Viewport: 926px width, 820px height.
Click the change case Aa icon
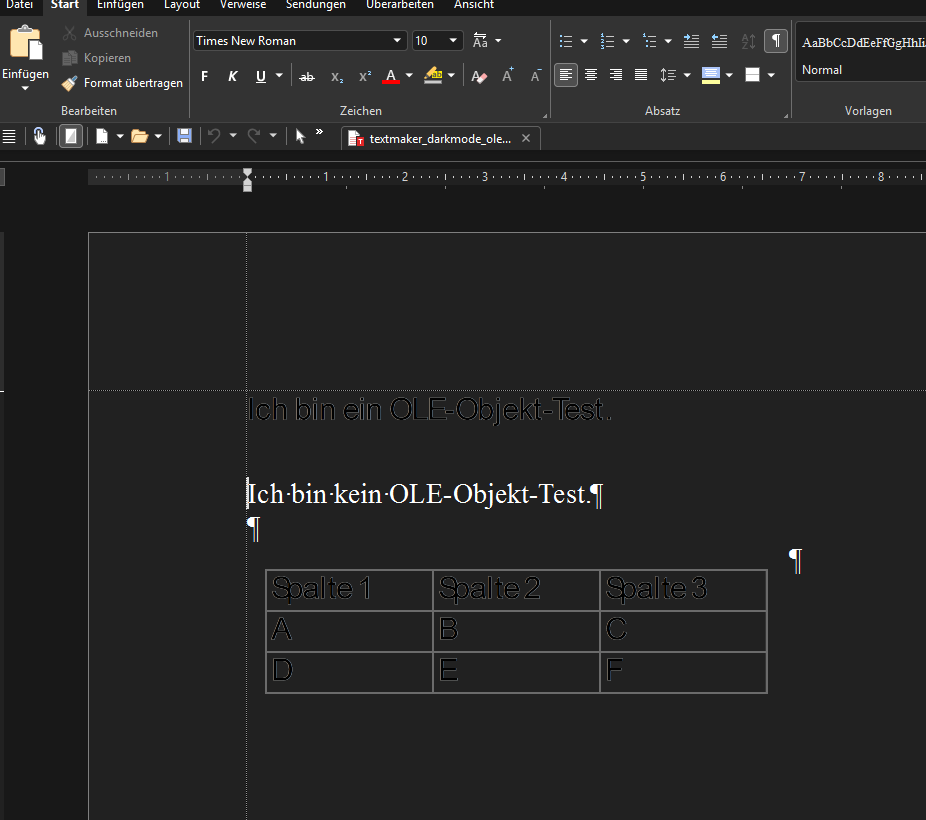[480, 41]
